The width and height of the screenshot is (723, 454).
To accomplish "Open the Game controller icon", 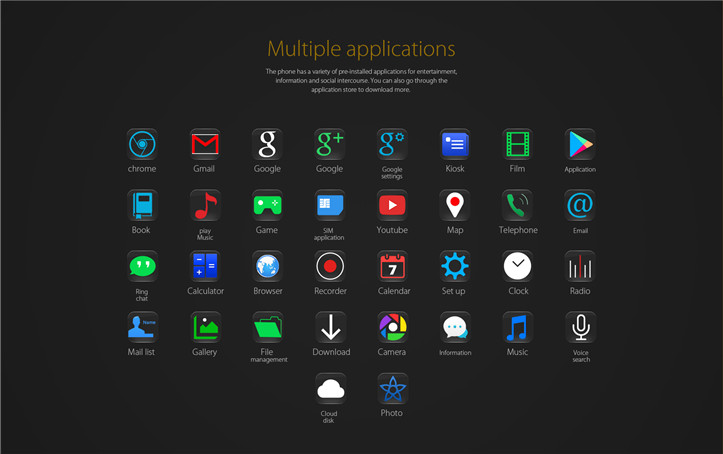I will [x=267, y=205].
